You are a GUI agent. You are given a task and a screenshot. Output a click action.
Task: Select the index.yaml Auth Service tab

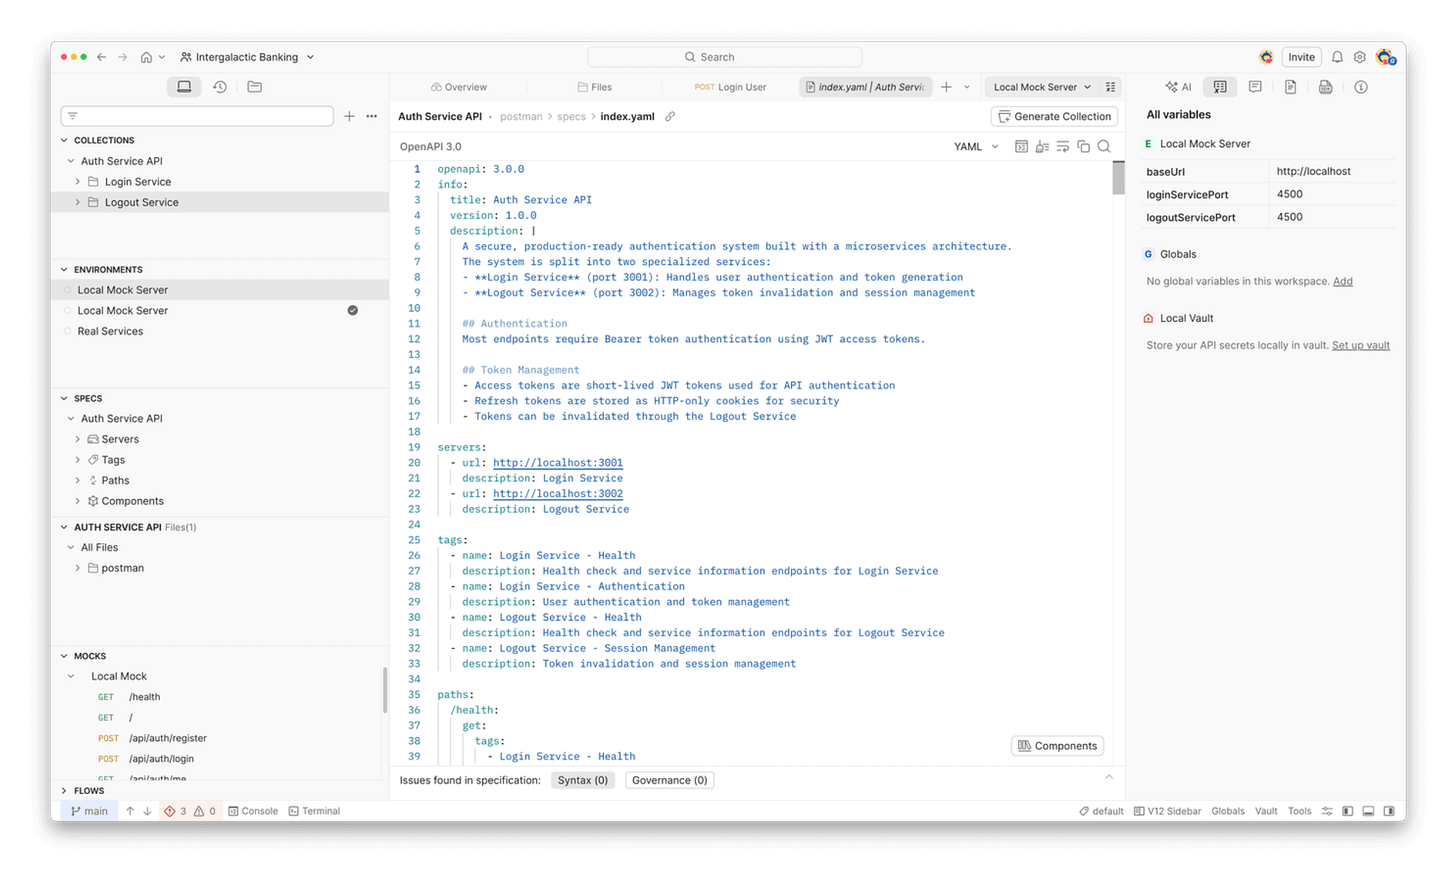865,87
